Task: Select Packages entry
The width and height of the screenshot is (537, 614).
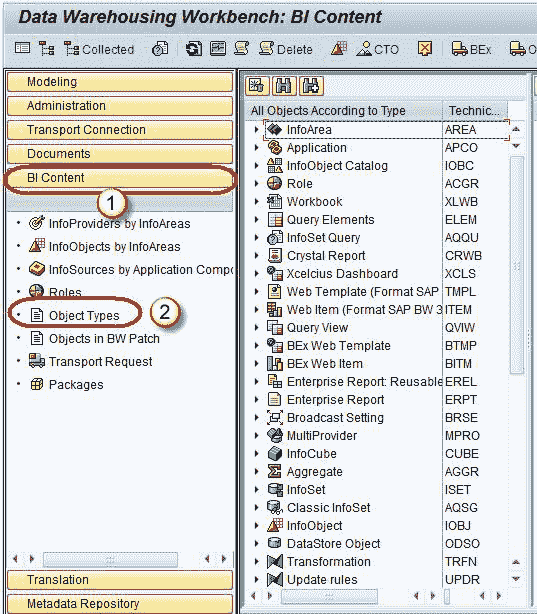Action: point(76,385)
